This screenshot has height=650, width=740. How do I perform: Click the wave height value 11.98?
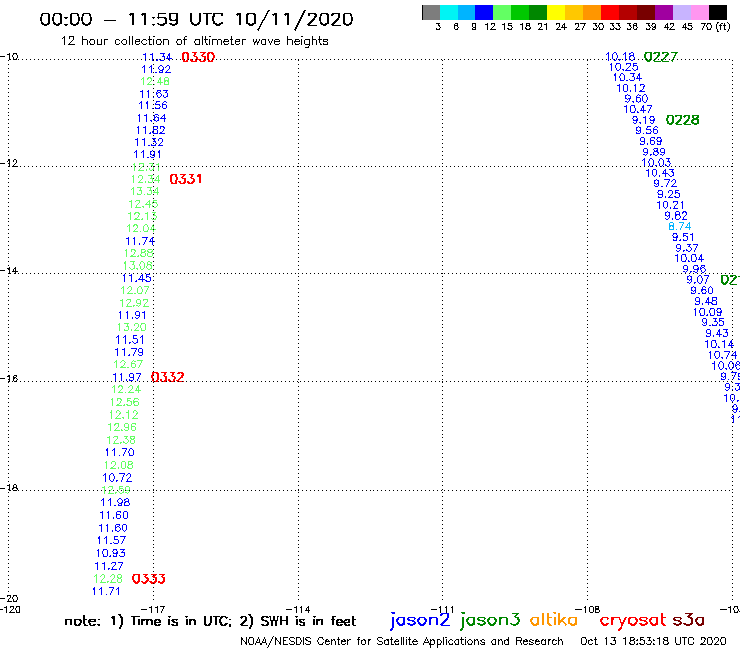click(115, 502)
